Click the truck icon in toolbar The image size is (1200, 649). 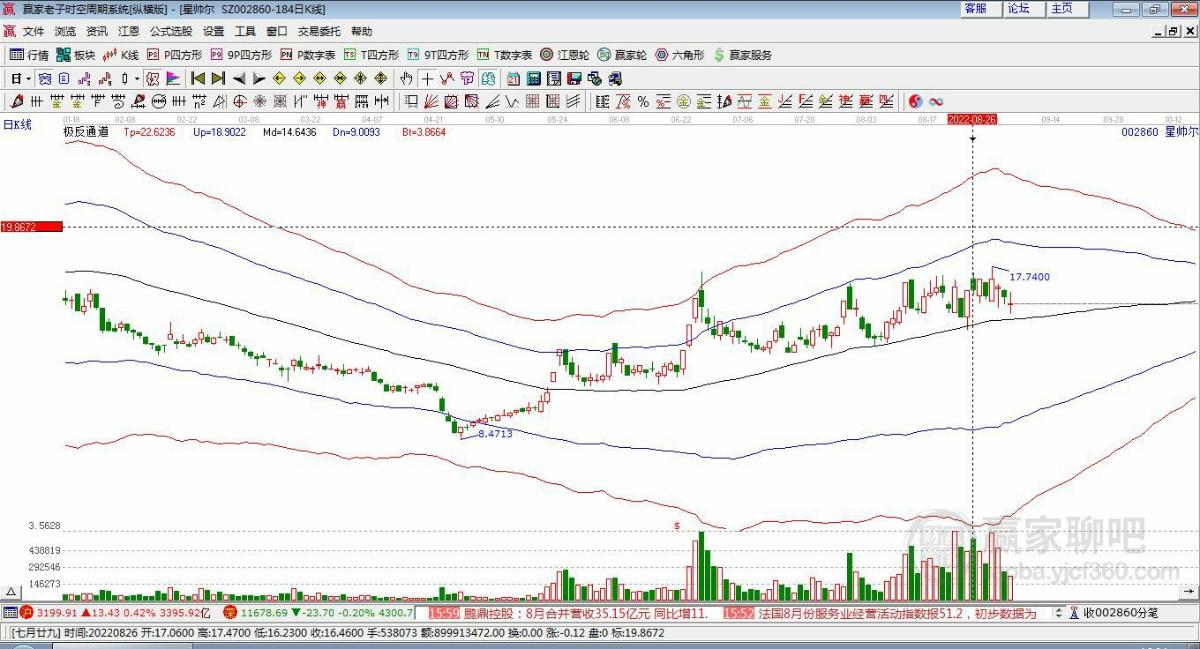point(614,78)
